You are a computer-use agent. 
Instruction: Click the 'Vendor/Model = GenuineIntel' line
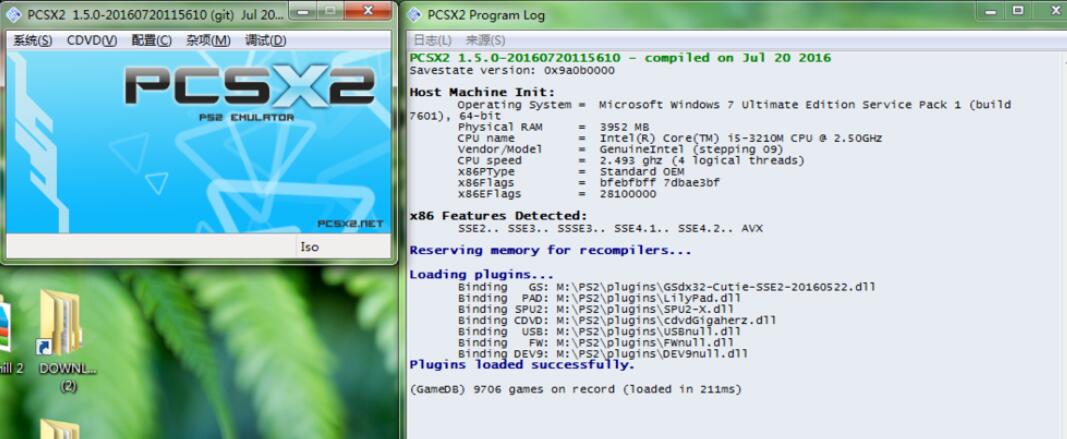620,149
